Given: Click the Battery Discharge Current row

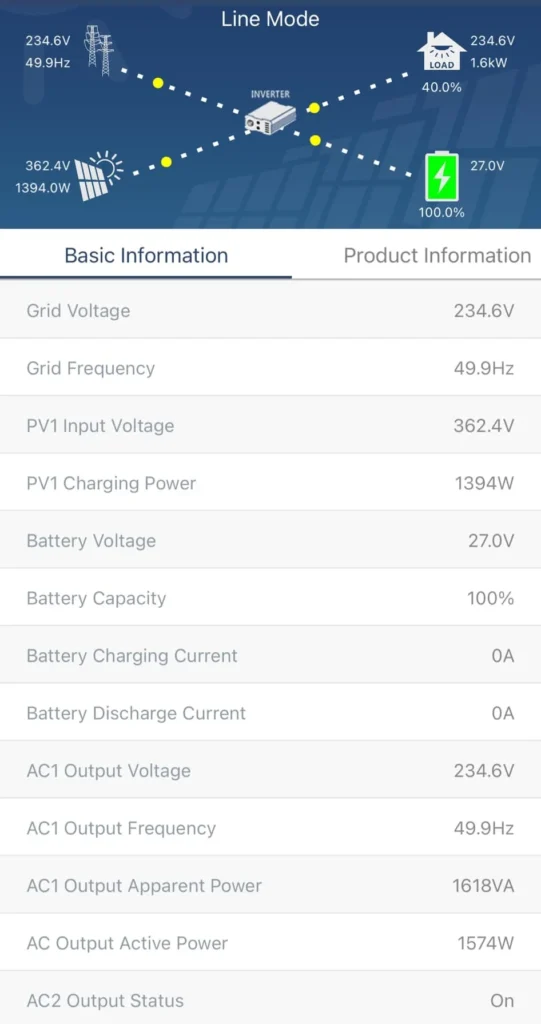Looking at the screenshot, I should click(270, 712).
